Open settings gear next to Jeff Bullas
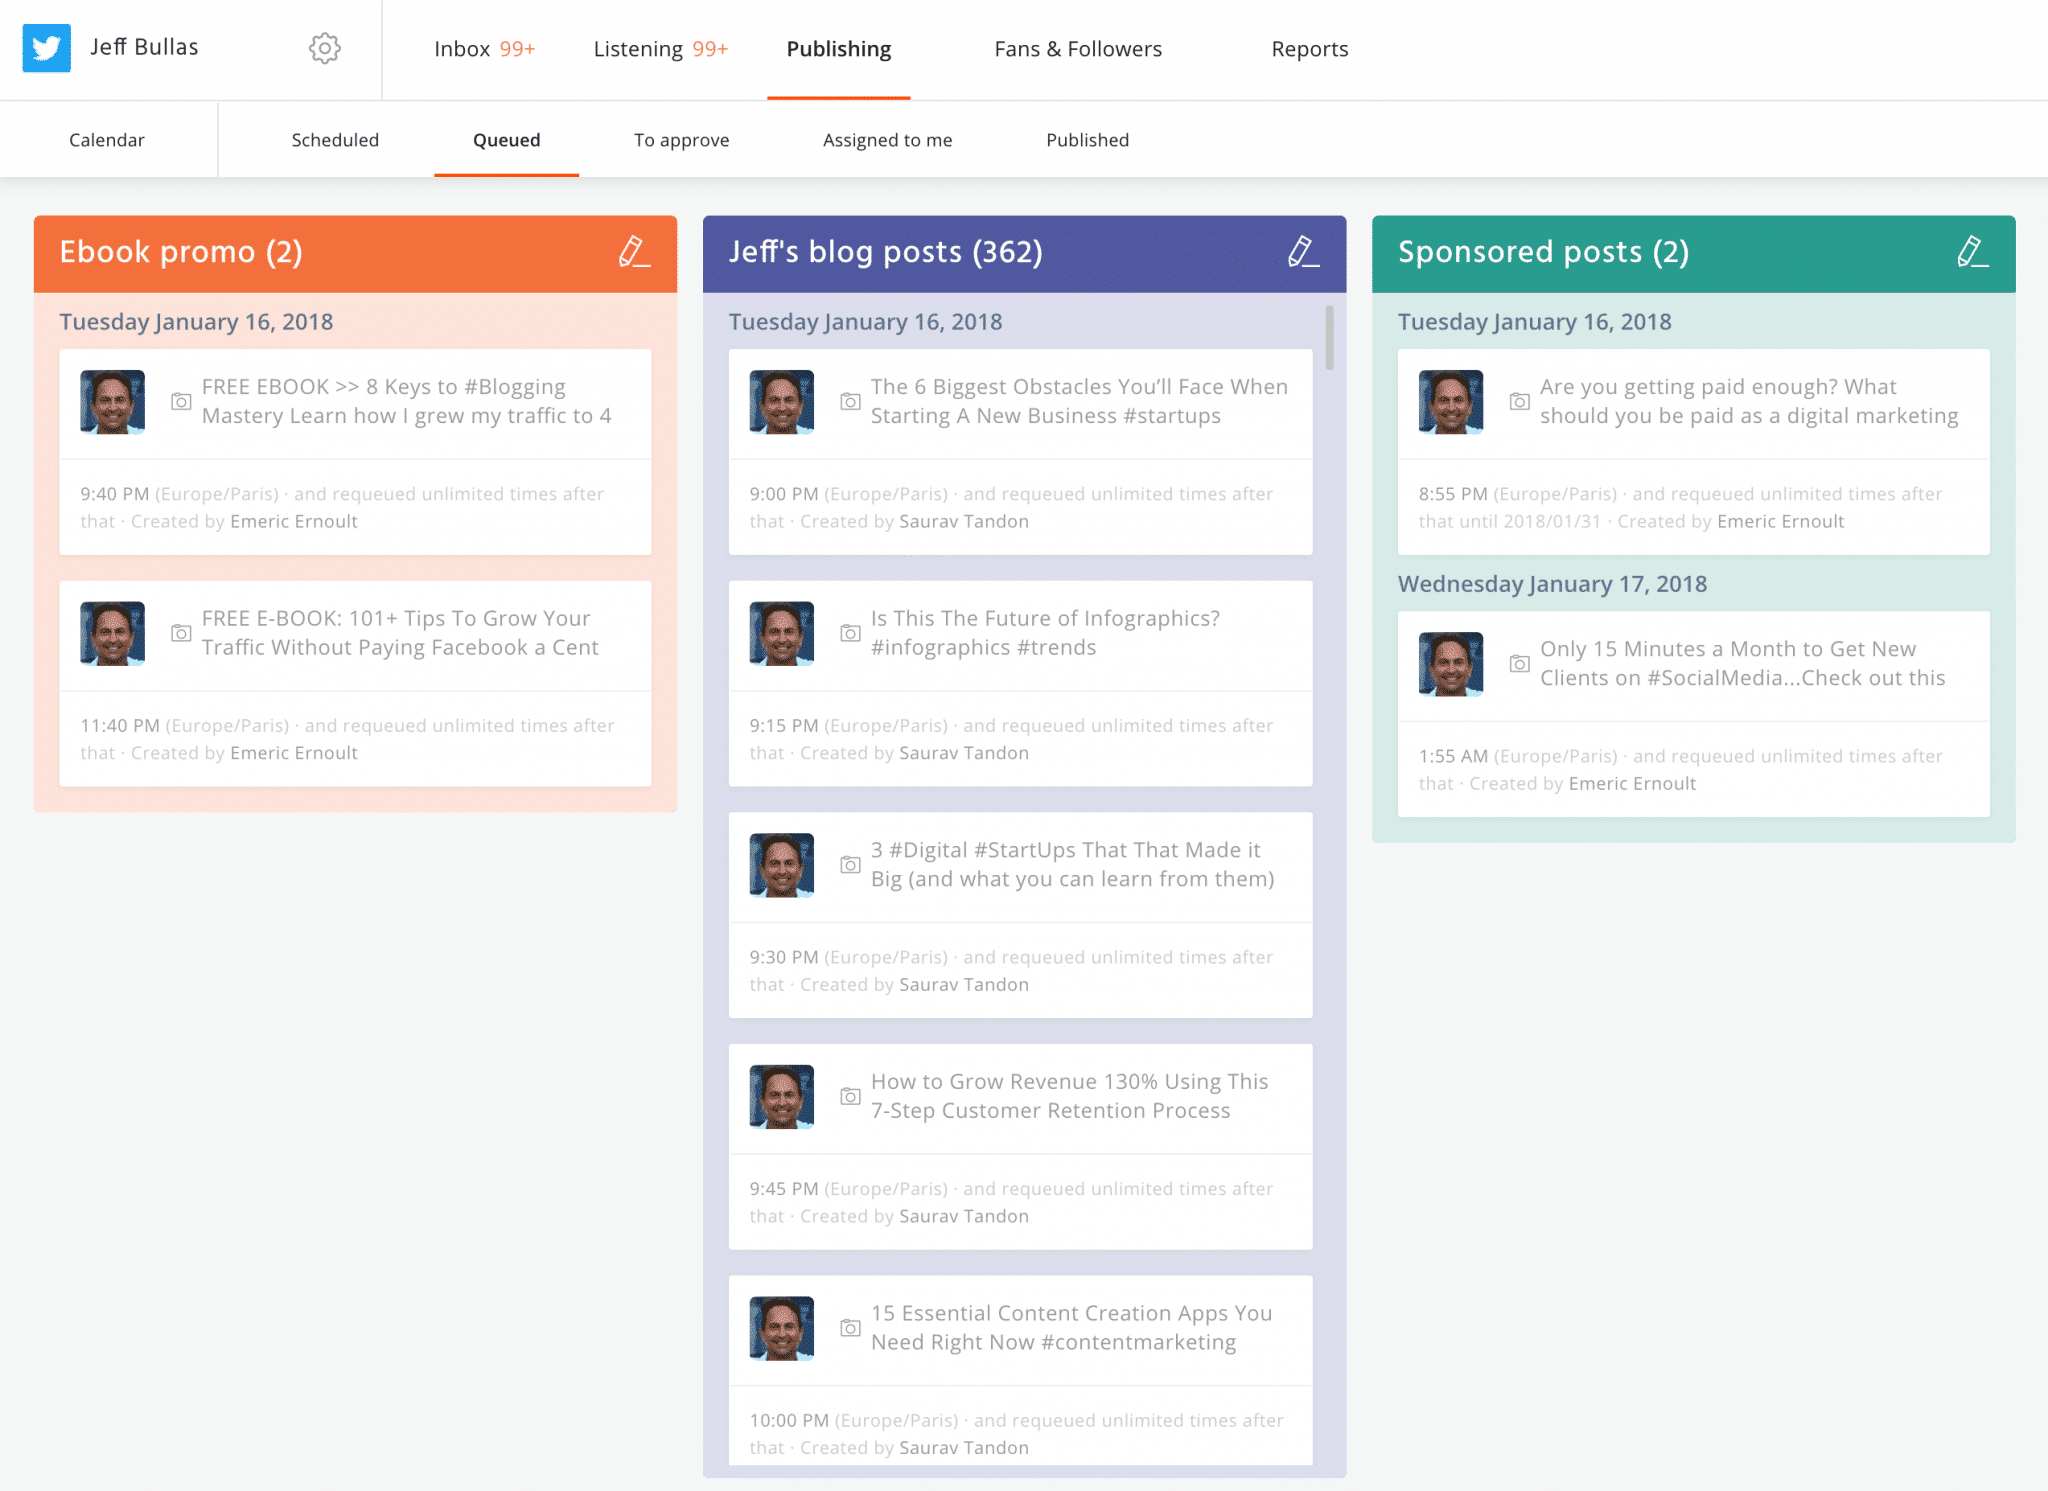The image size is (2048, 1491). click(x=324, y=48)
